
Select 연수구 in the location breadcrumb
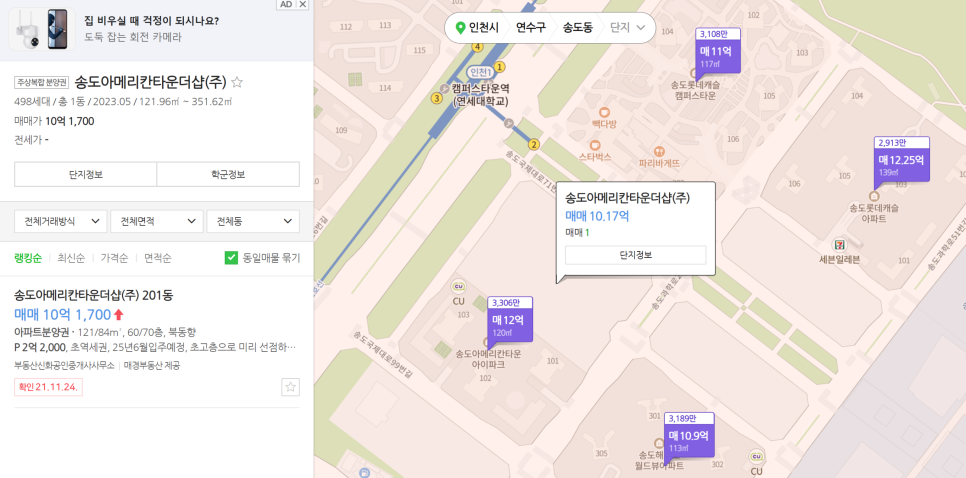tap(530, 28)
